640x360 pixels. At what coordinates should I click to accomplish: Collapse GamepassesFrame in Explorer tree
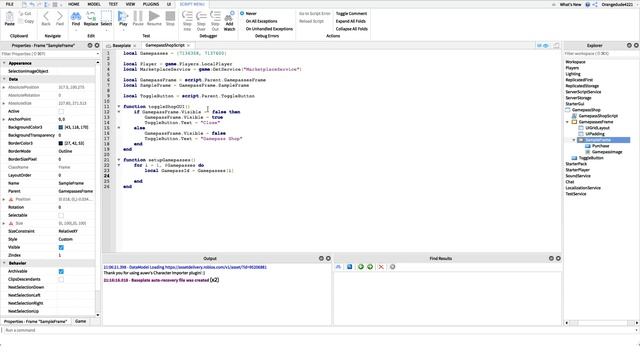[x=567, y=122]
